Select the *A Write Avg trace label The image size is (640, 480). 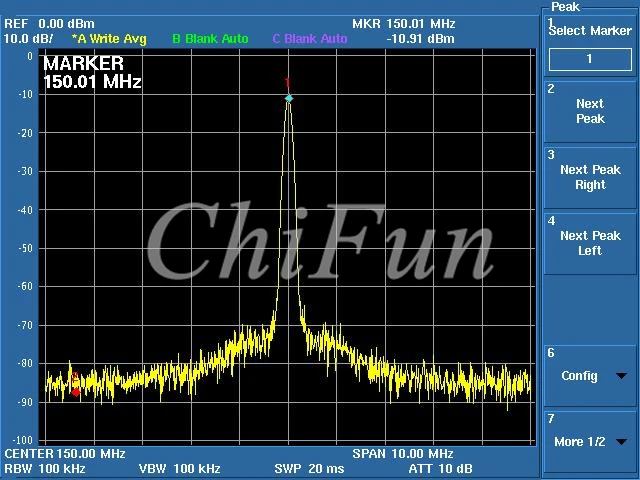[x=109, y=39]
